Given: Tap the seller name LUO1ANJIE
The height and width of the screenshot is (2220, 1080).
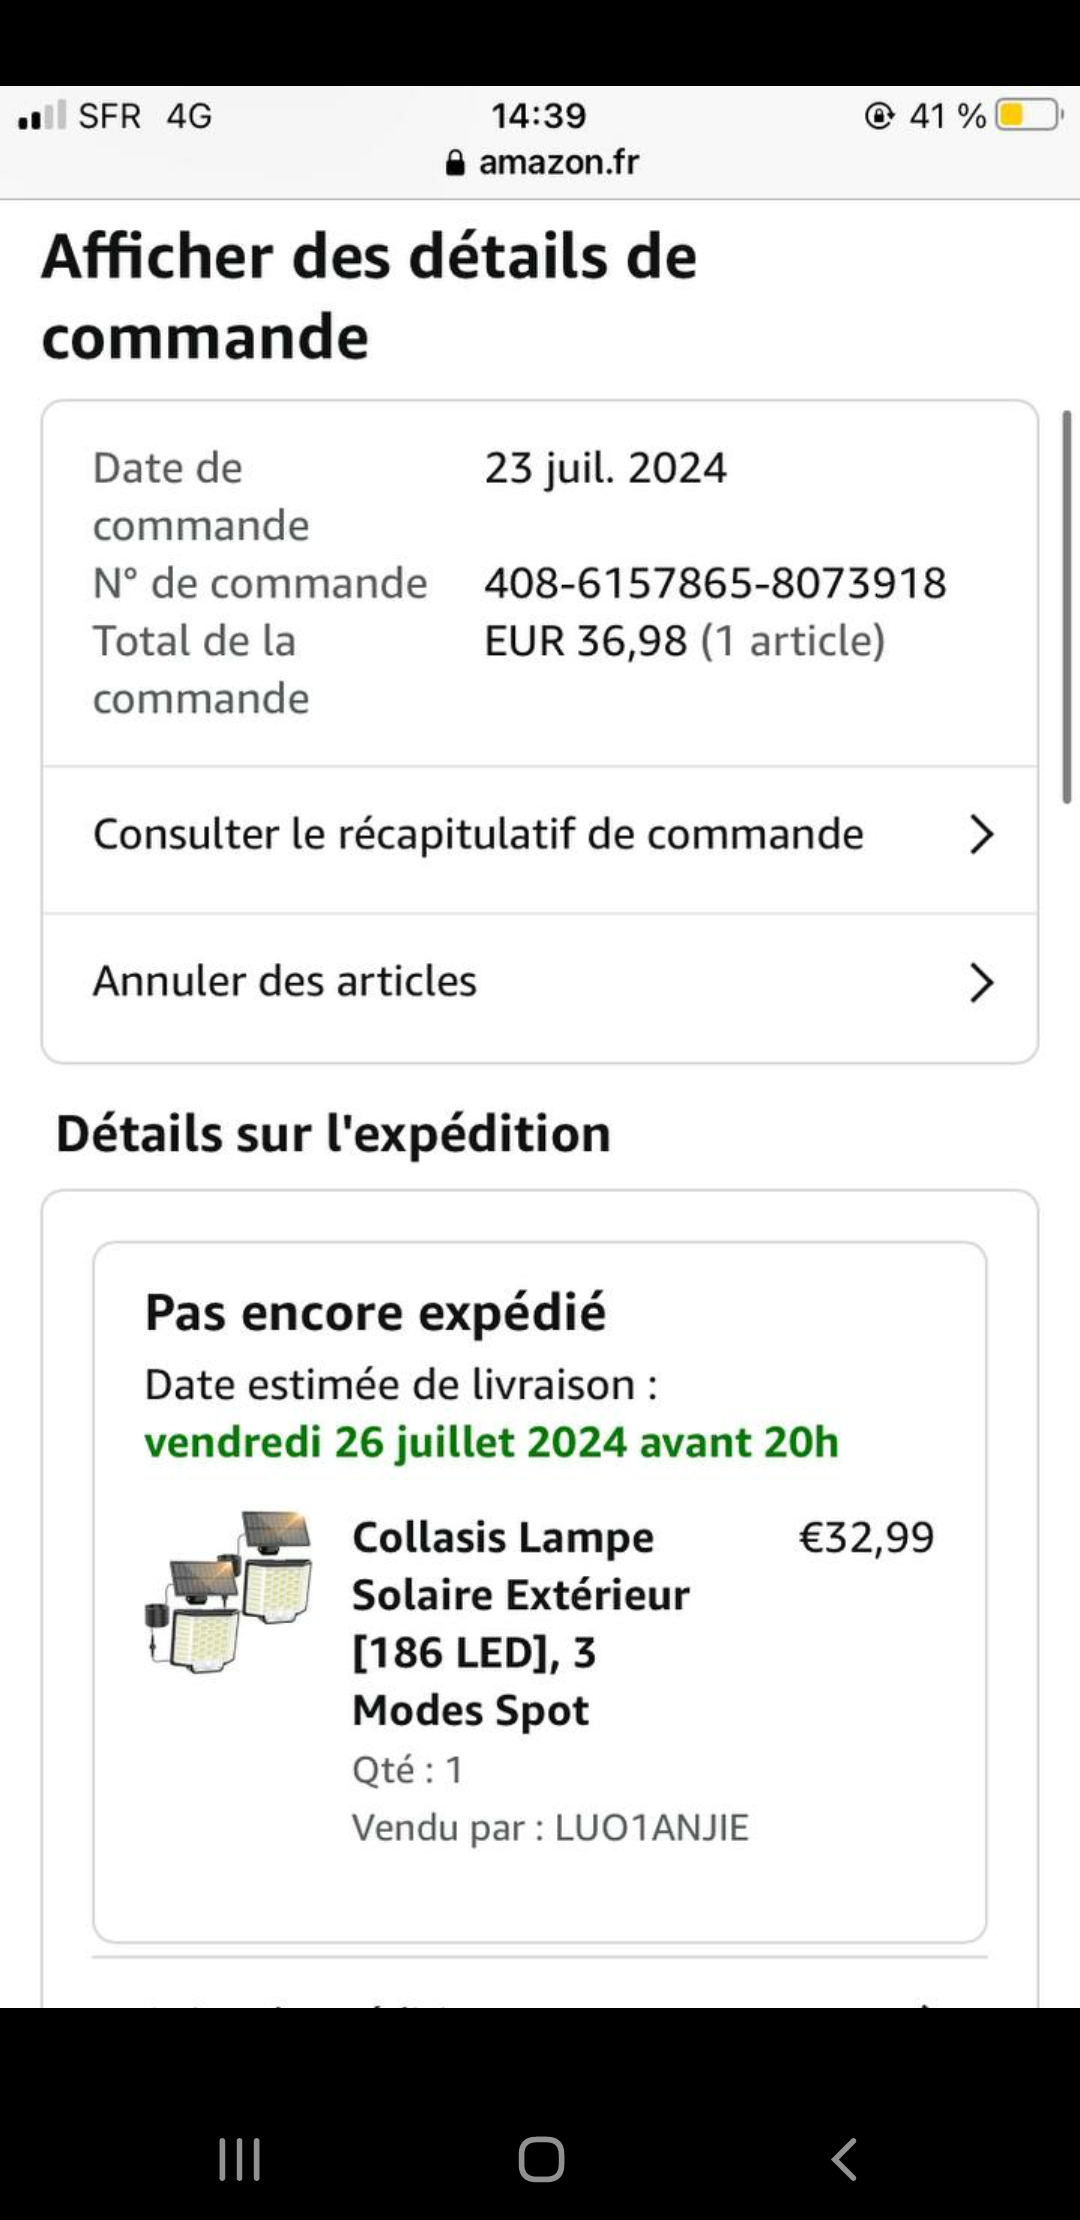Looking at the screenshot, I should click(651, 1827).
